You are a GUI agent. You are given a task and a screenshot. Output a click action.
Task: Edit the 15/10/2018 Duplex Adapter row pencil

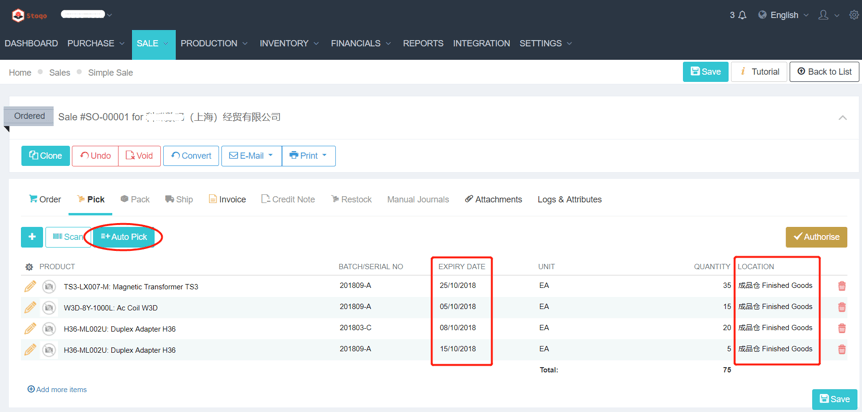click(x=30, y=349)
